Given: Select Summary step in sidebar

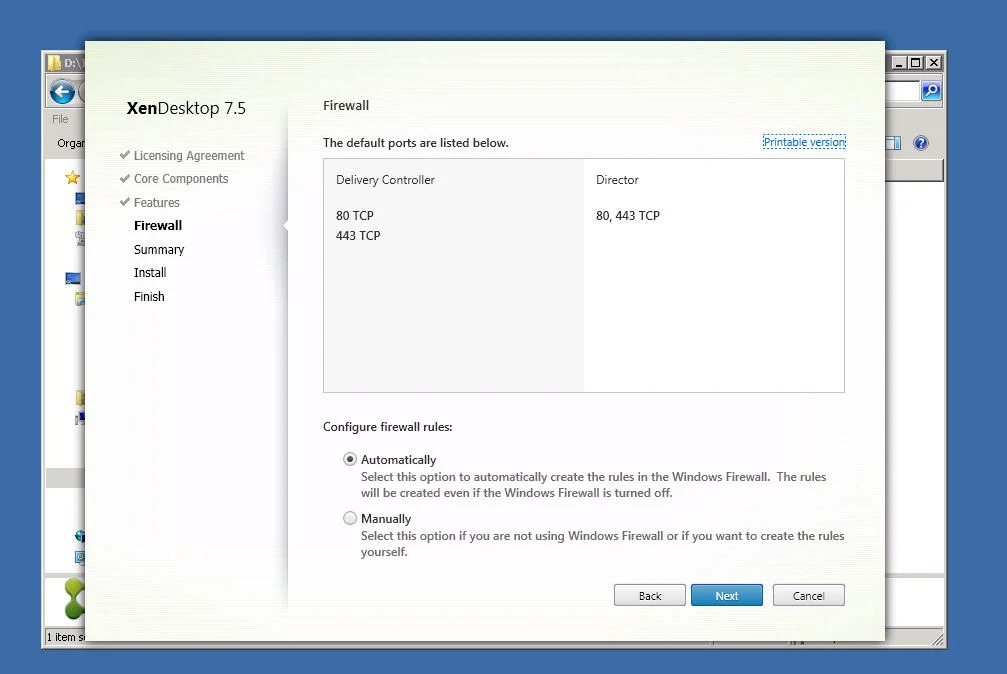Looking at the screenshot, I should click(159, 249).
